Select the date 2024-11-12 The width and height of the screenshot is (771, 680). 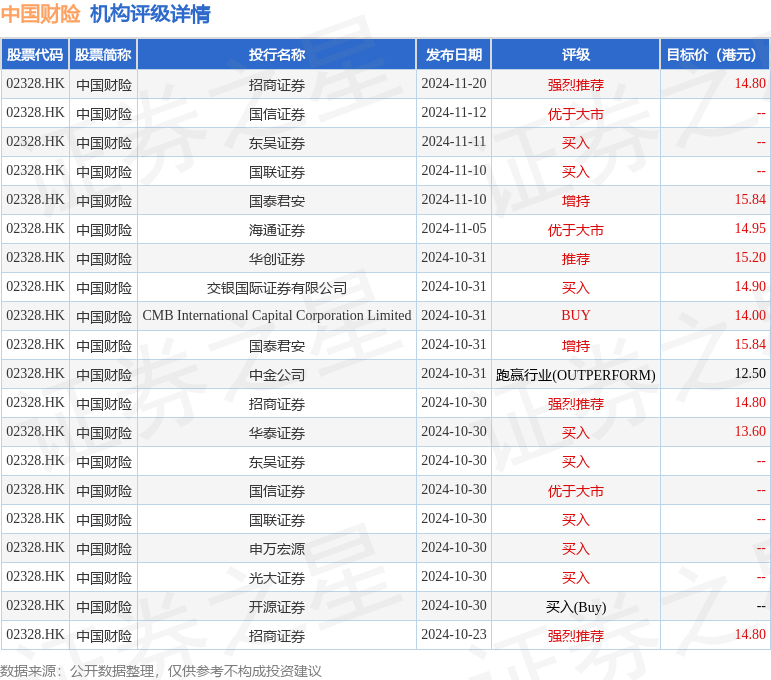454,113
